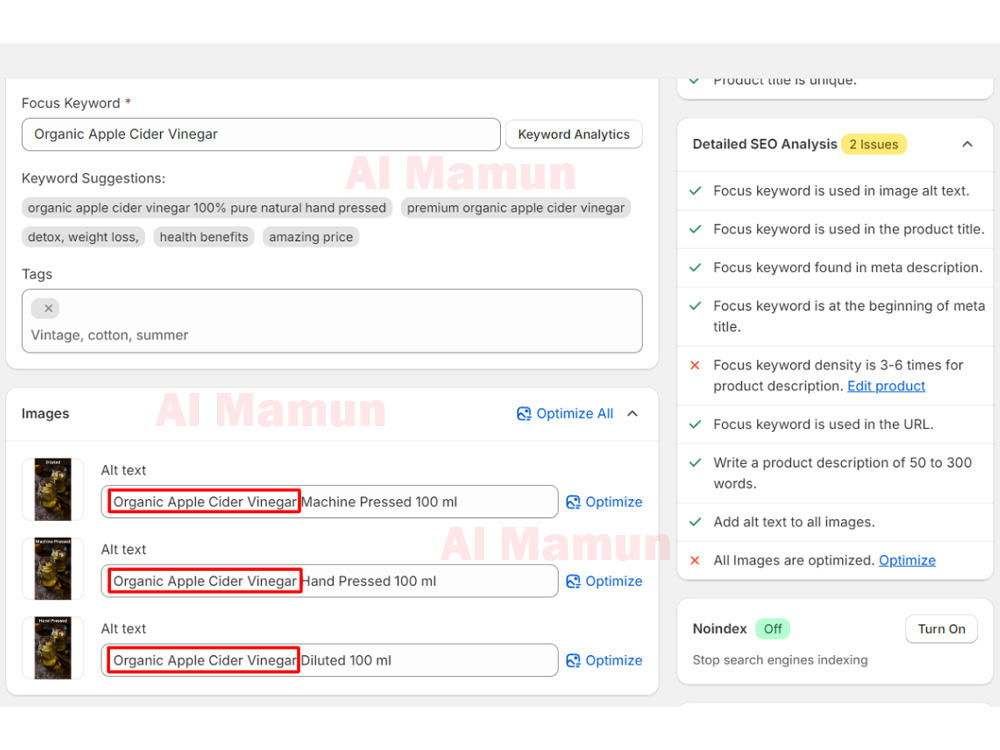
Task: Click the red X icon for keyword density
Action: 695,365
